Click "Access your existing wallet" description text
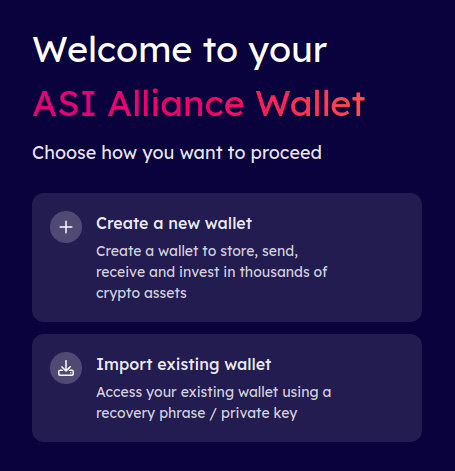The height and width of the screenshot is (471, 455). [214, 392]
